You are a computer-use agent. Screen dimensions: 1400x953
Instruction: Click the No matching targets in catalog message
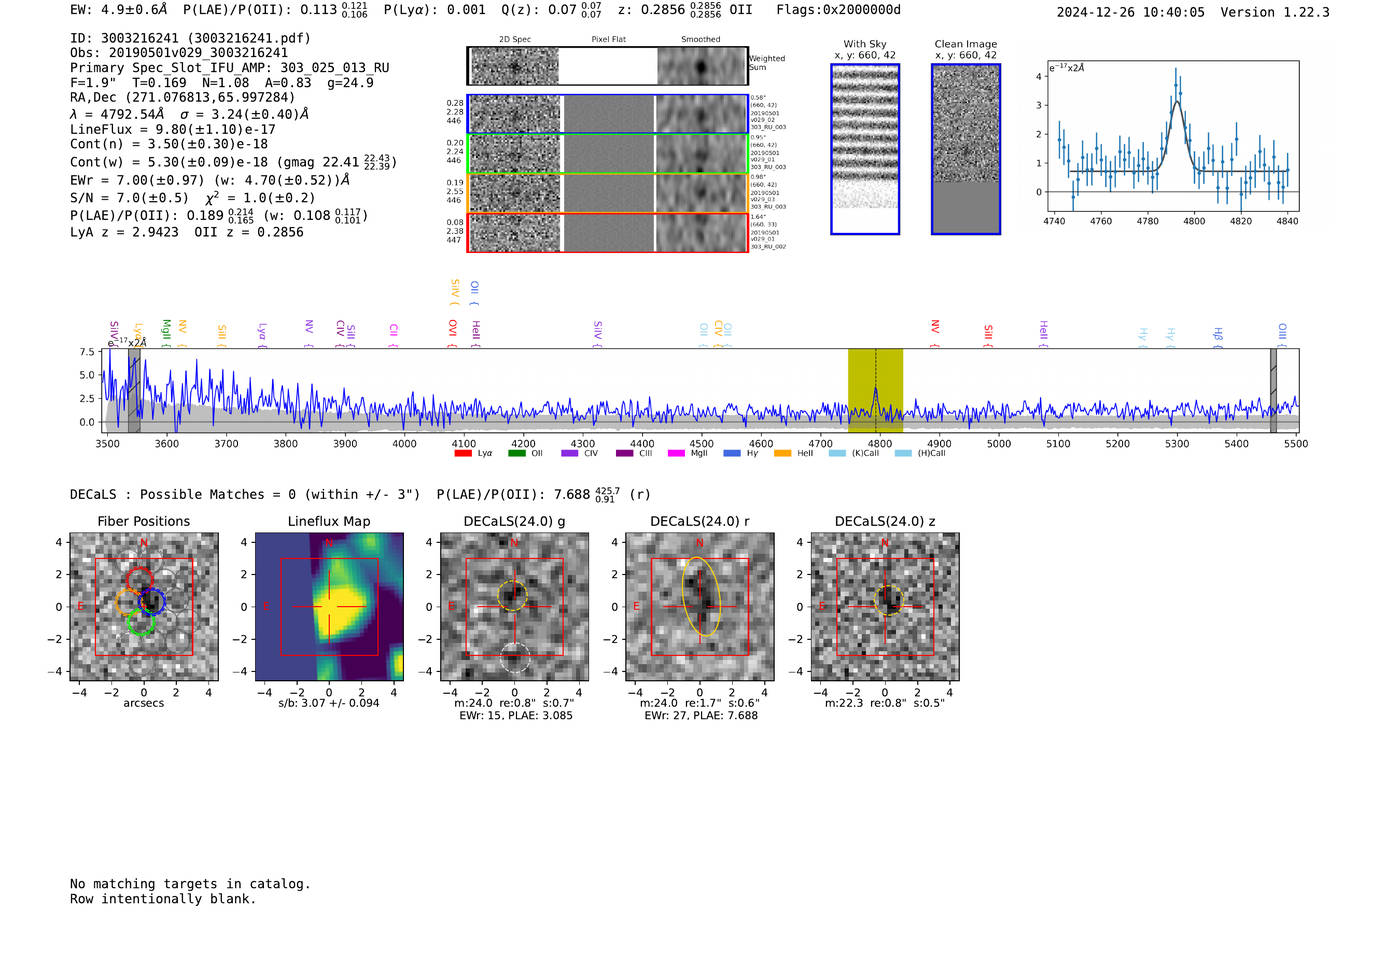click(190, 884)
